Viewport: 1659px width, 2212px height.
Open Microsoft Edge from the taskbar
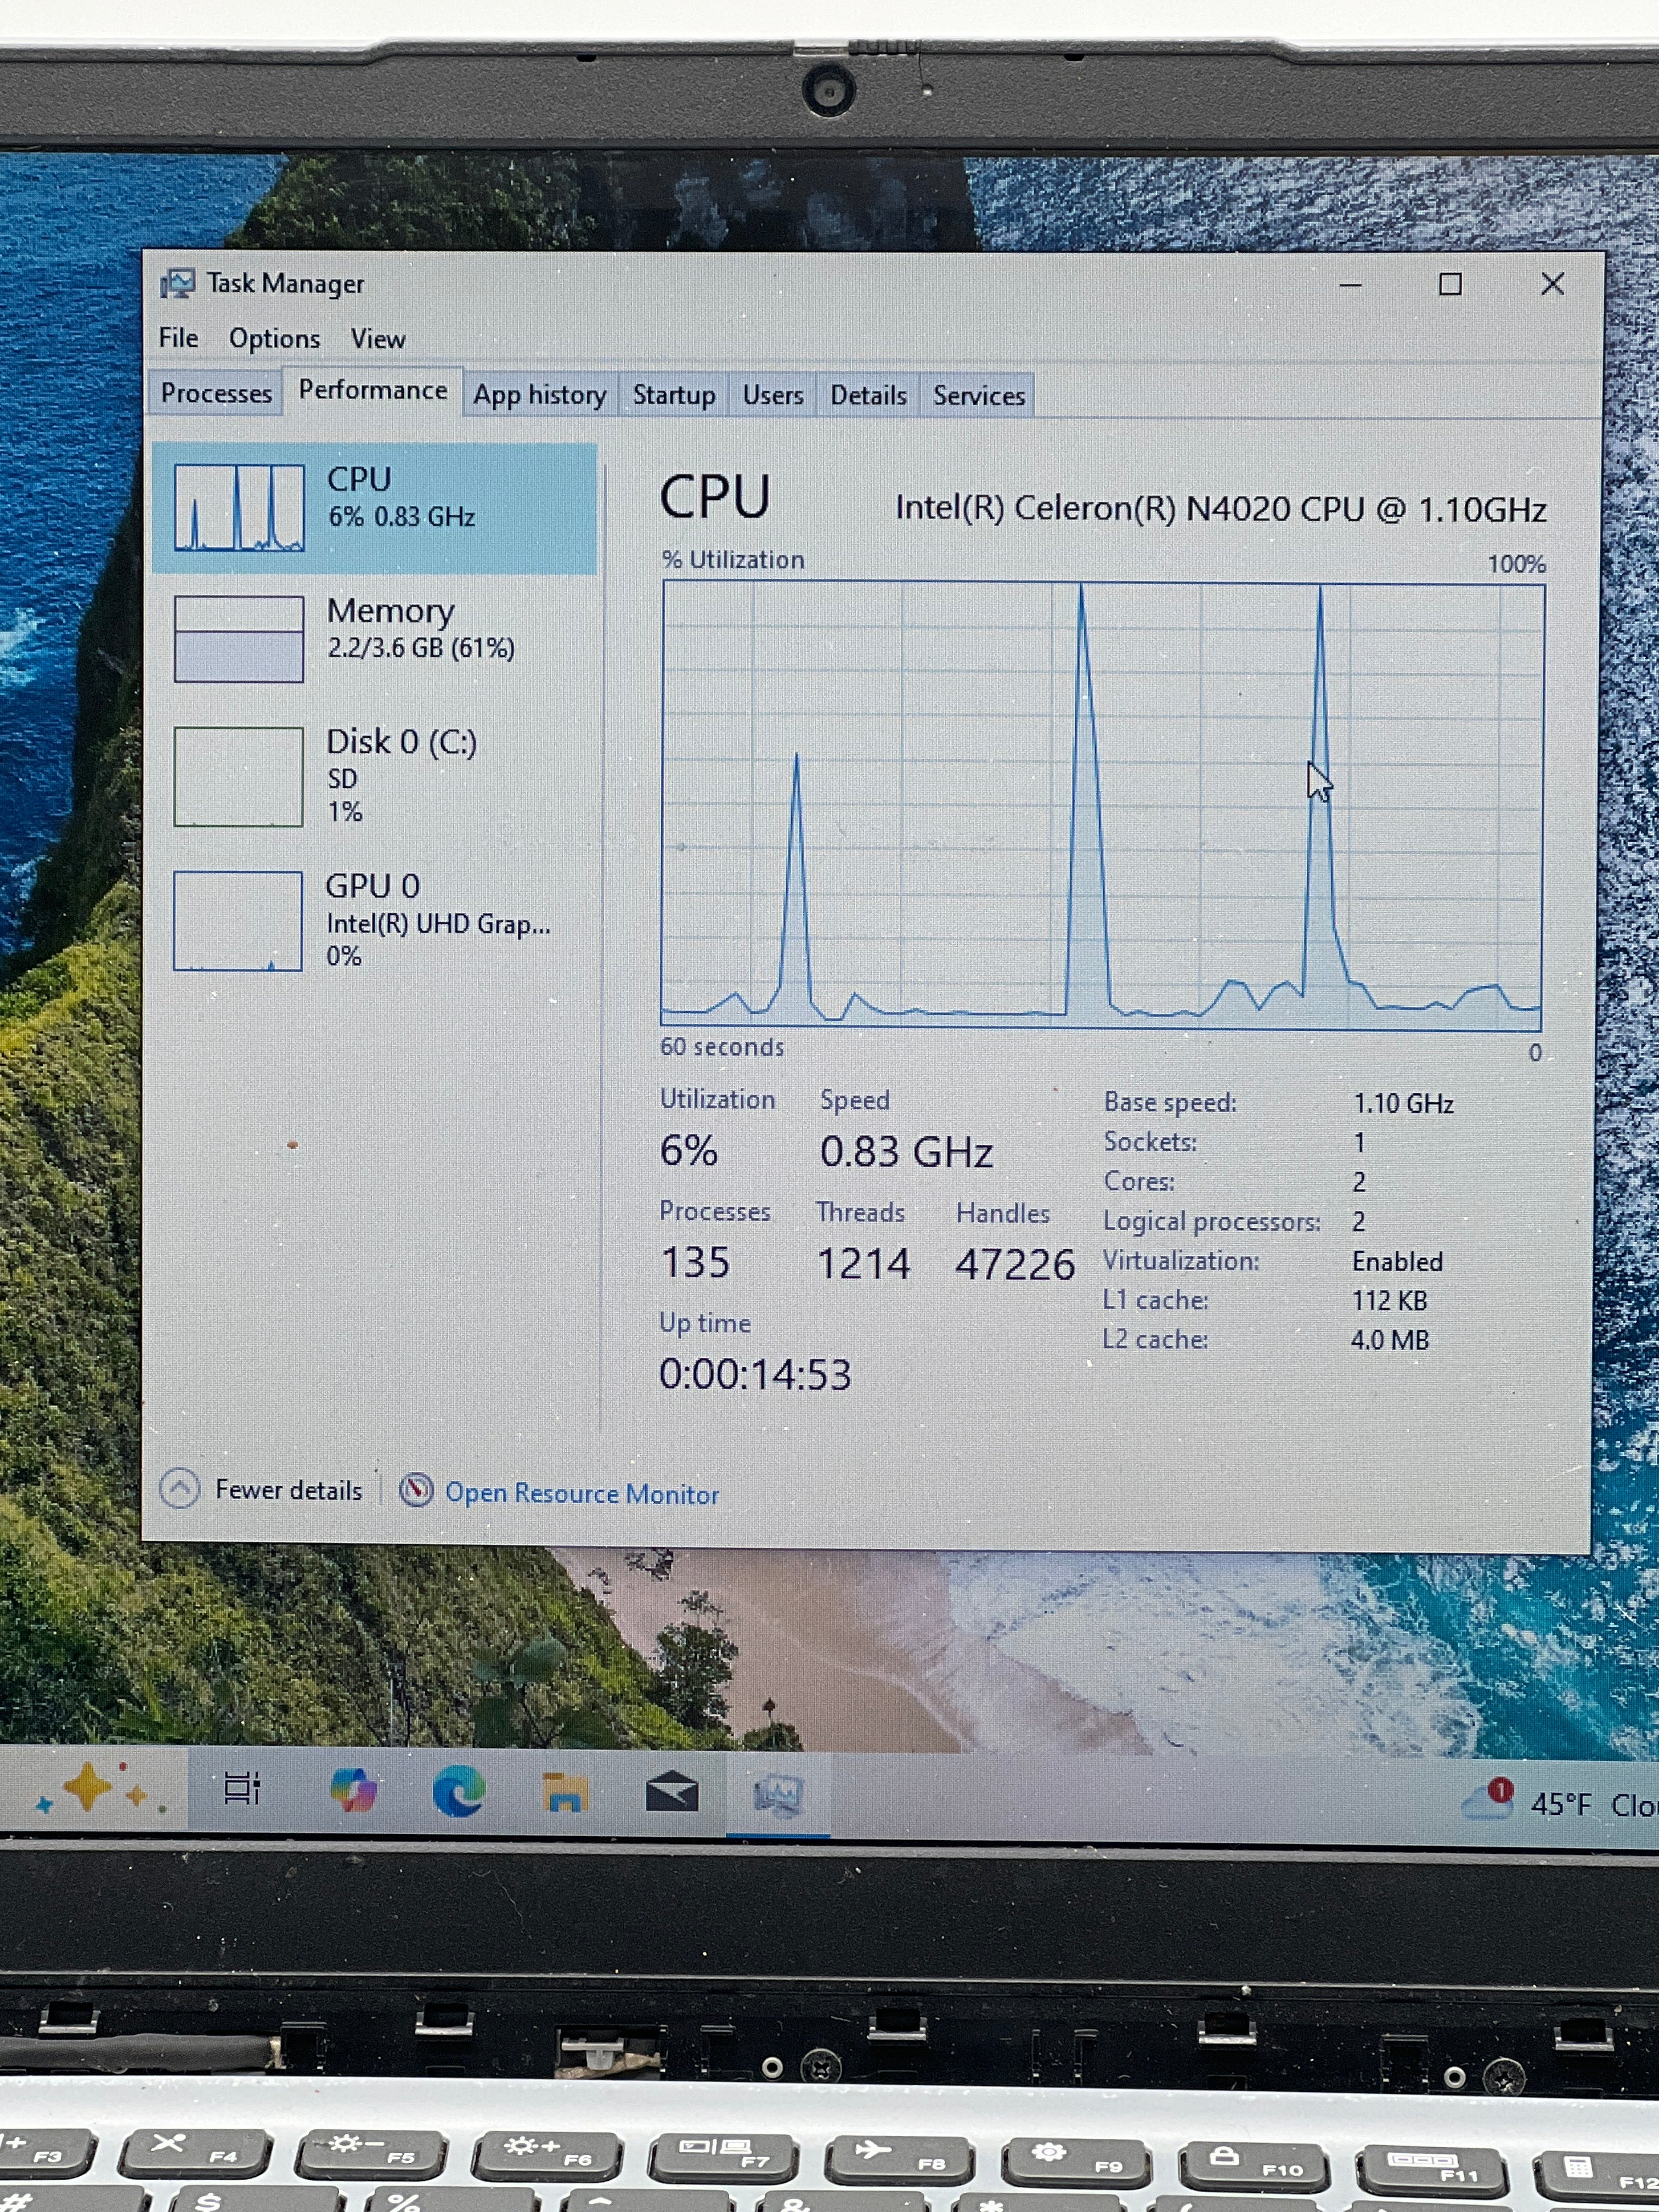coord(460,1791)
